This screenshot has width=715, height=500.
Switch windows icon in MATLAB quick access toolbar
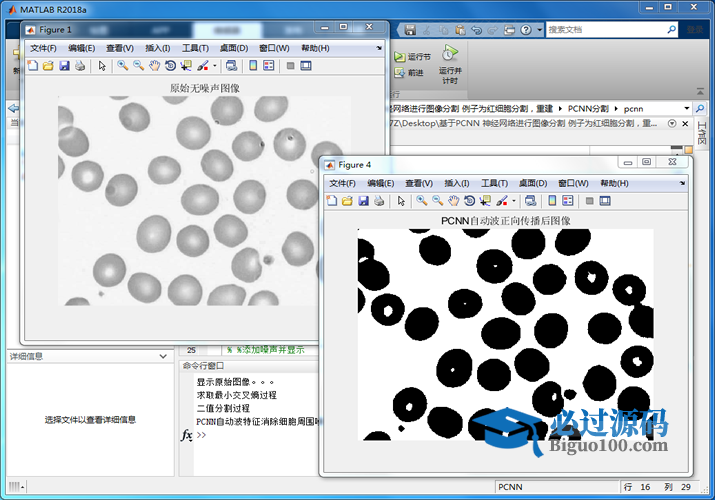(x=509, y=30)
